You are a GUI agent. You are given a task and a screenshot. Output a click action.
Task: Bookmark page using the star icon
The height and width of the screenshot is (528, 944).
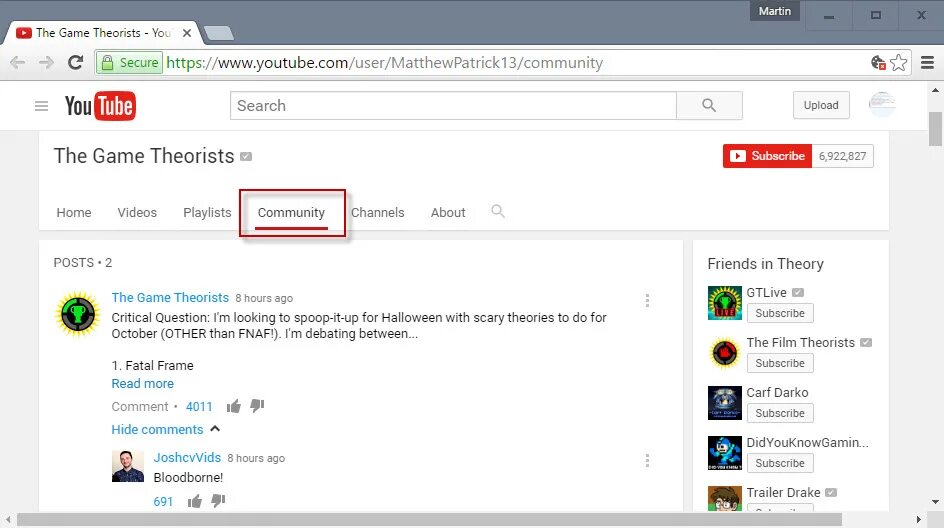click(x=898, y=62)
